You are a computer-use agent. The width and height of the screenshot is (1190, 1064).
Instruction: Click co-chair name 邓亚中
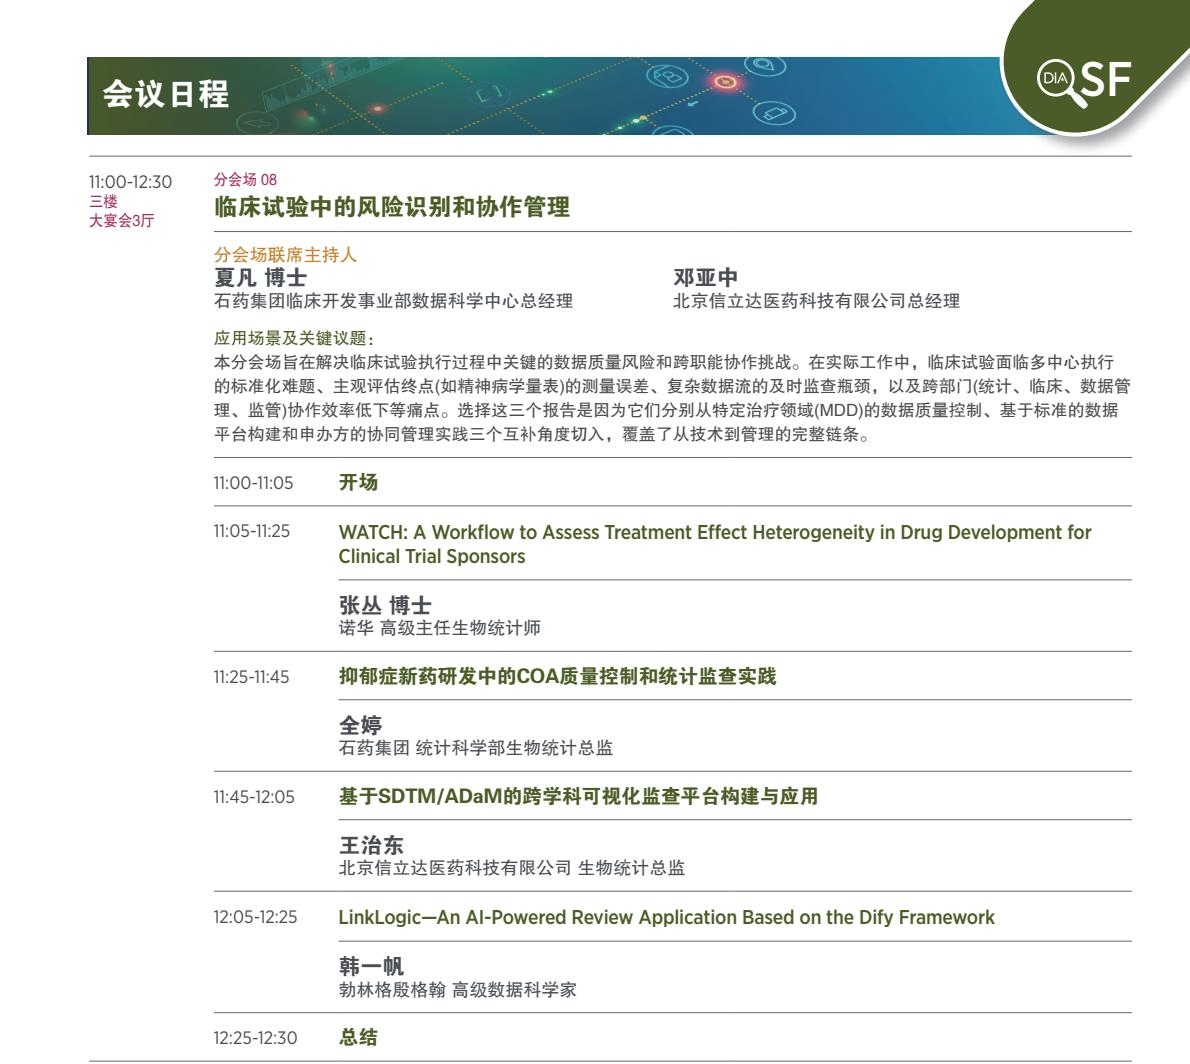[705, 277]
